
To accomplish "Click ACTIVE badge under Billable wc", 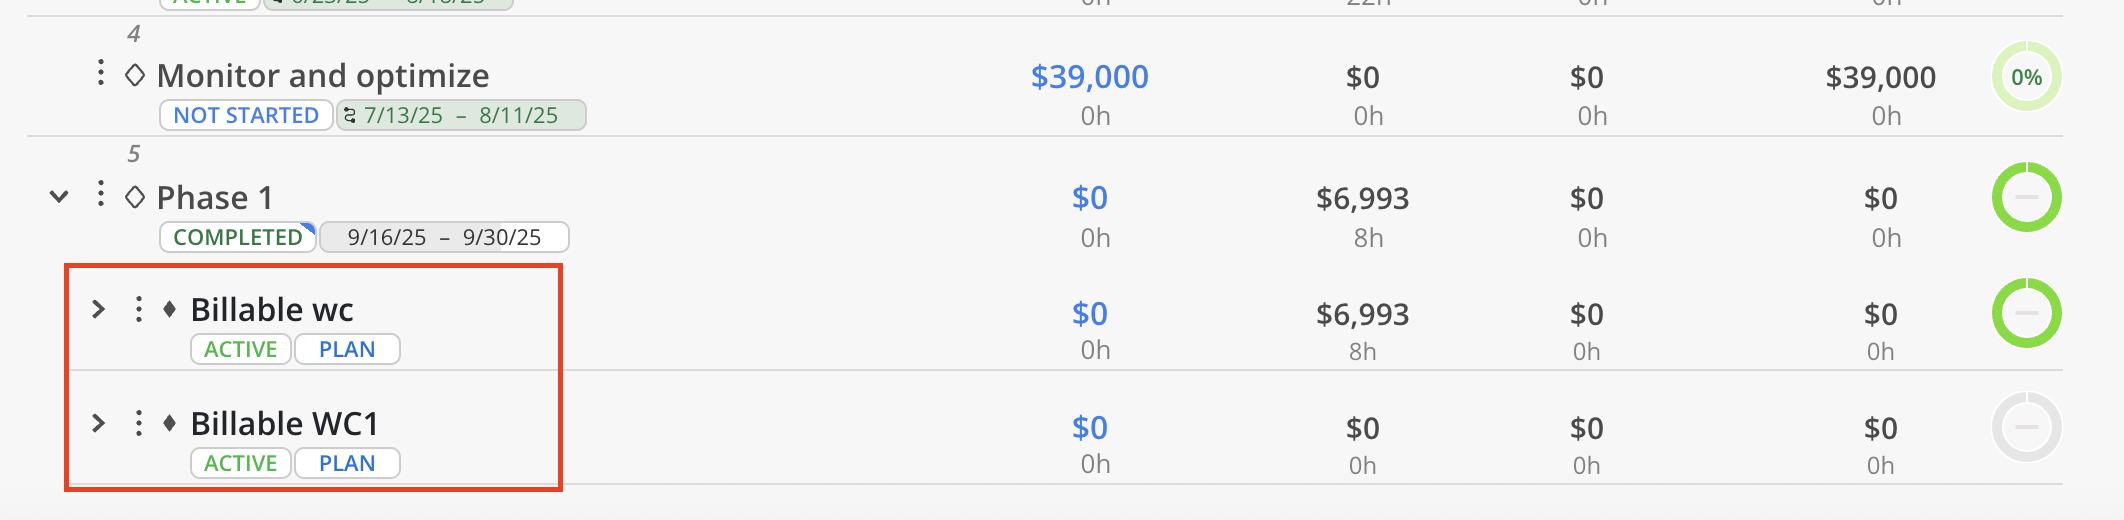I will (x=241, y=349).
